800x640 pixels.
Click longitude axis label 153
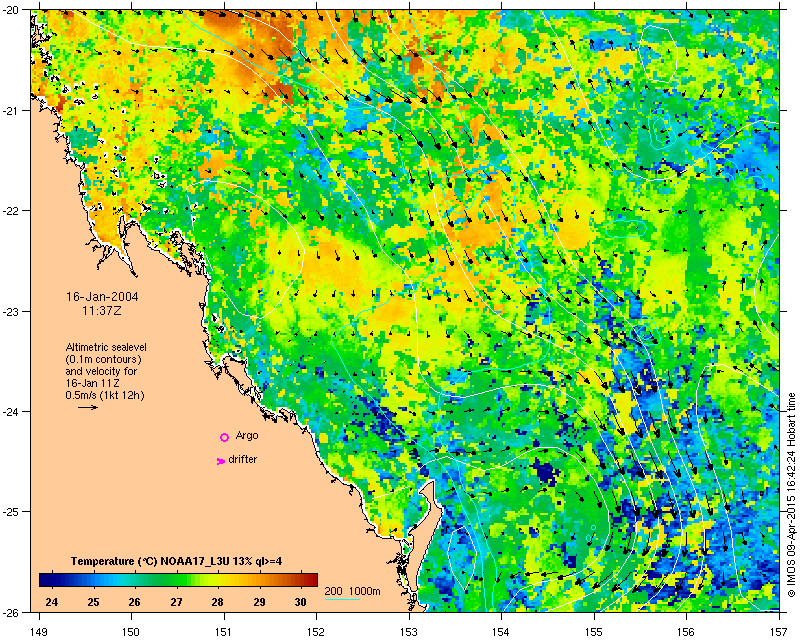(409, 632)
